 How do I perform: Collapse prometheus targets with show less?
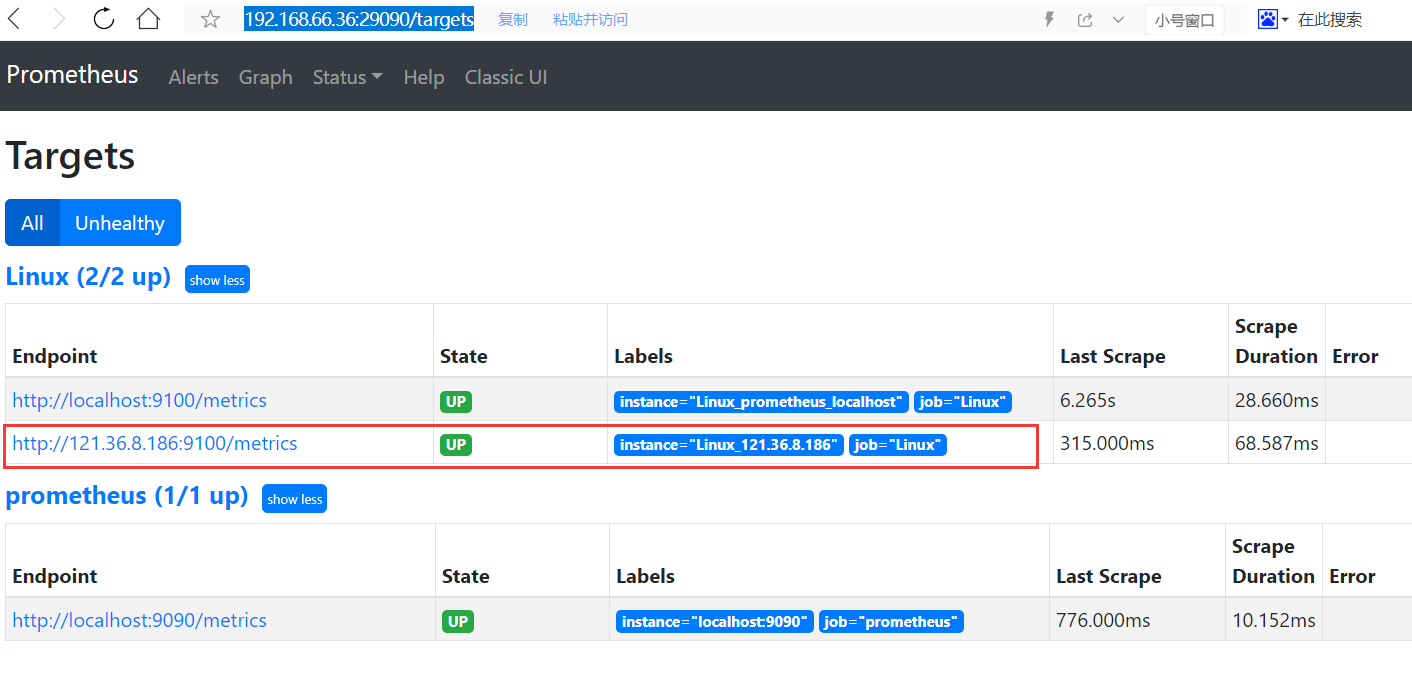[x=294, y=499]
